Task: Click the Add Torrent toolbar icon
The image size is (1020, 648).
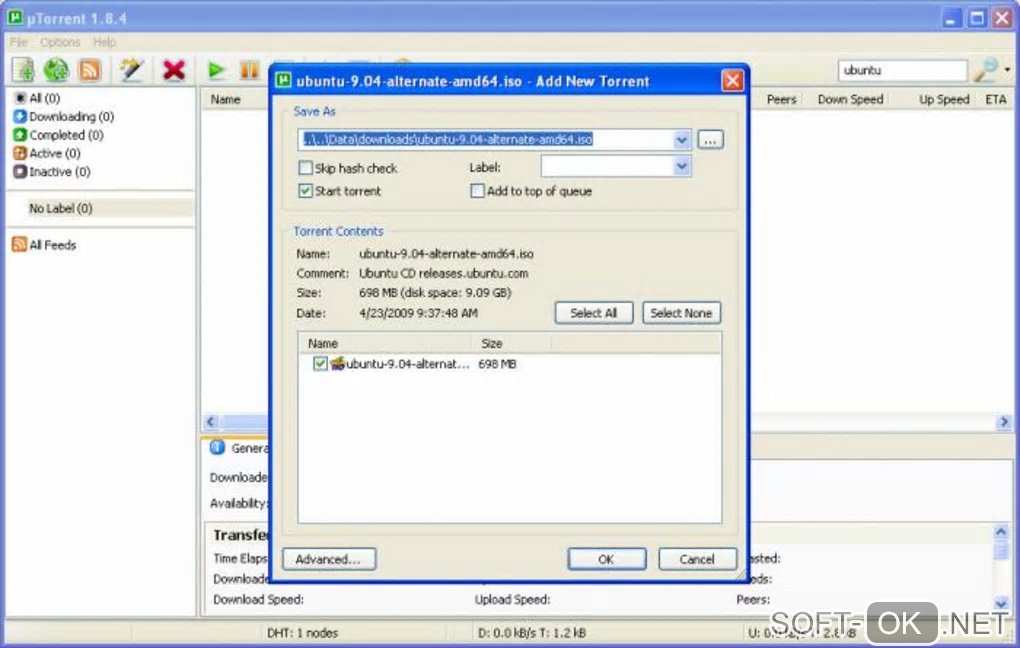Action: click(23, 70)
